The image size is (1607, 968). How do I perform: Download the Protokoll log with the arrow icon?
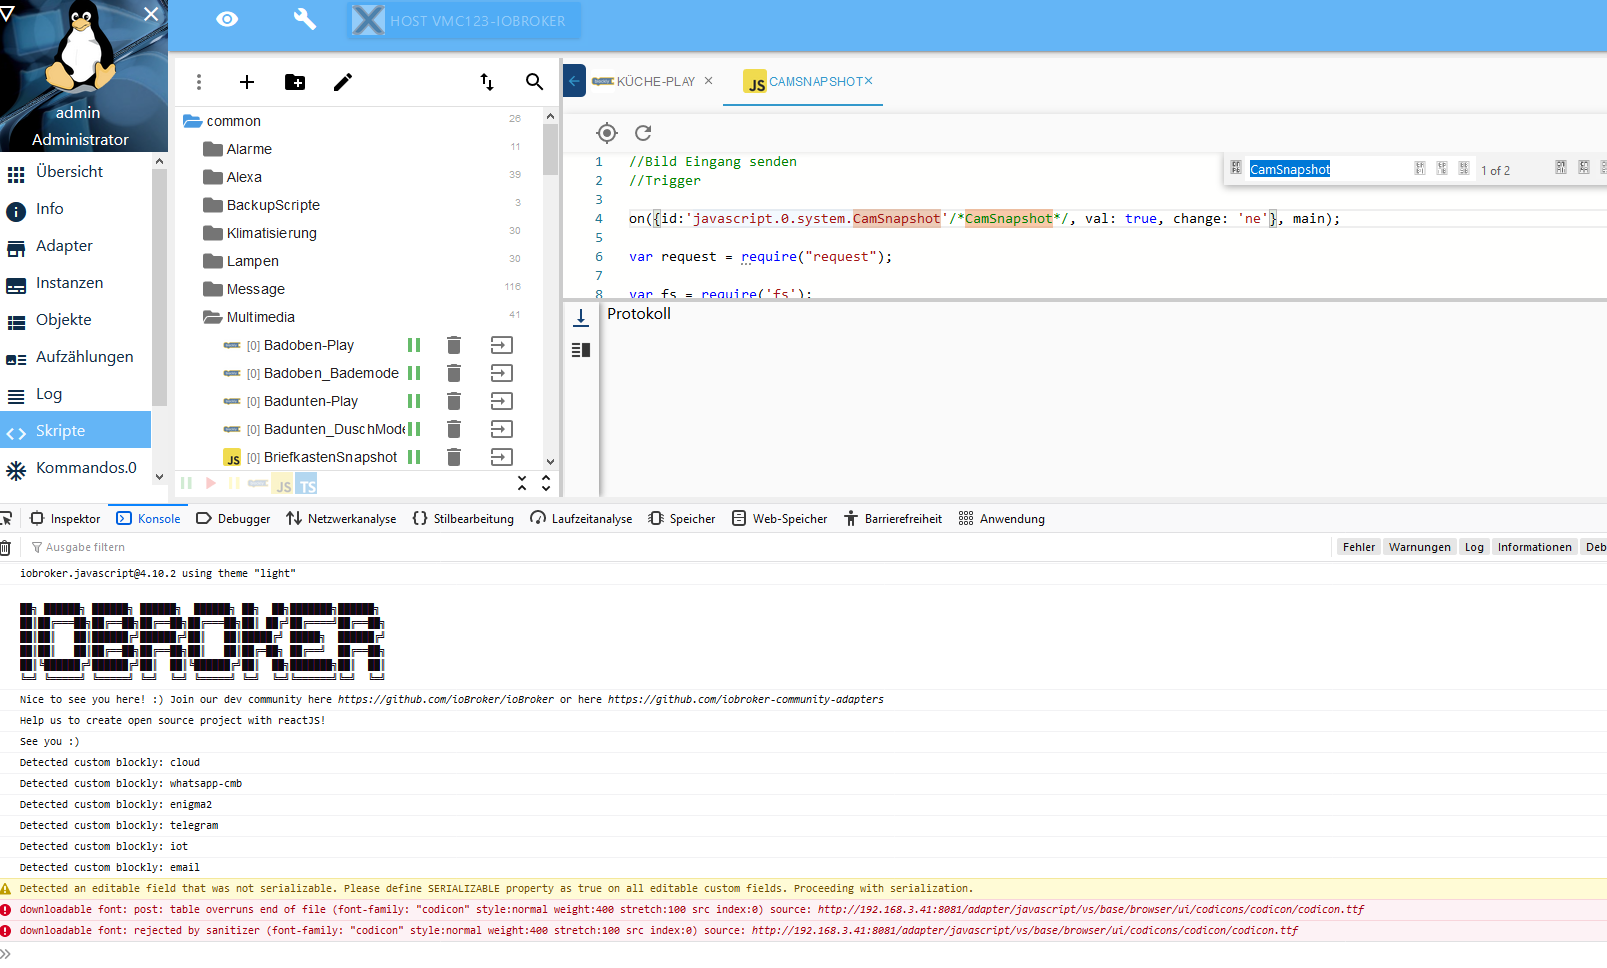click(x=581, y=316)
